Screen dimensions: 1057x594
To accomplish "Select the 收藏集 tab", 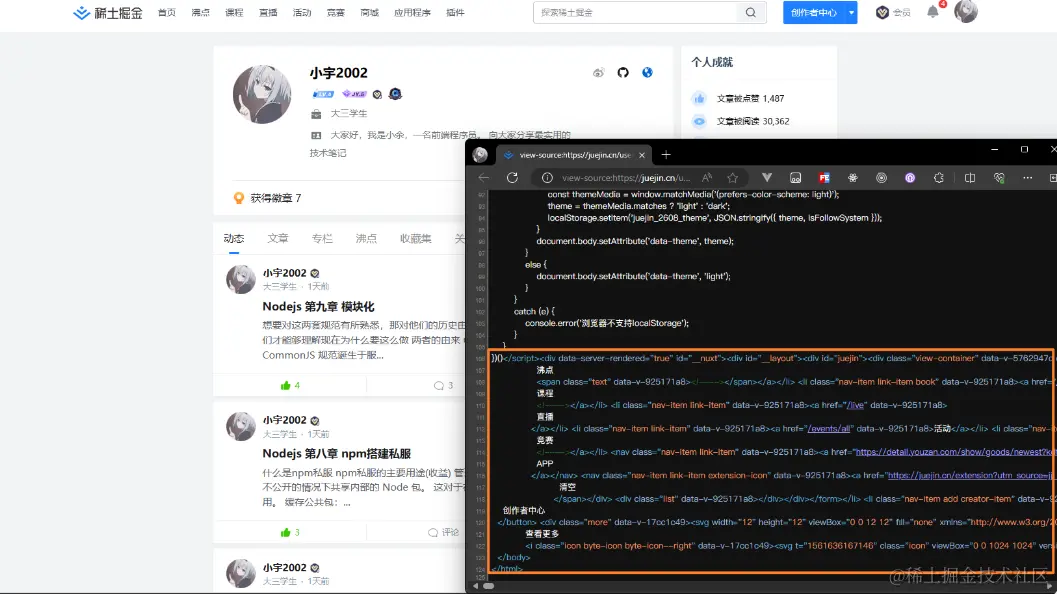I will click(415, 239).
